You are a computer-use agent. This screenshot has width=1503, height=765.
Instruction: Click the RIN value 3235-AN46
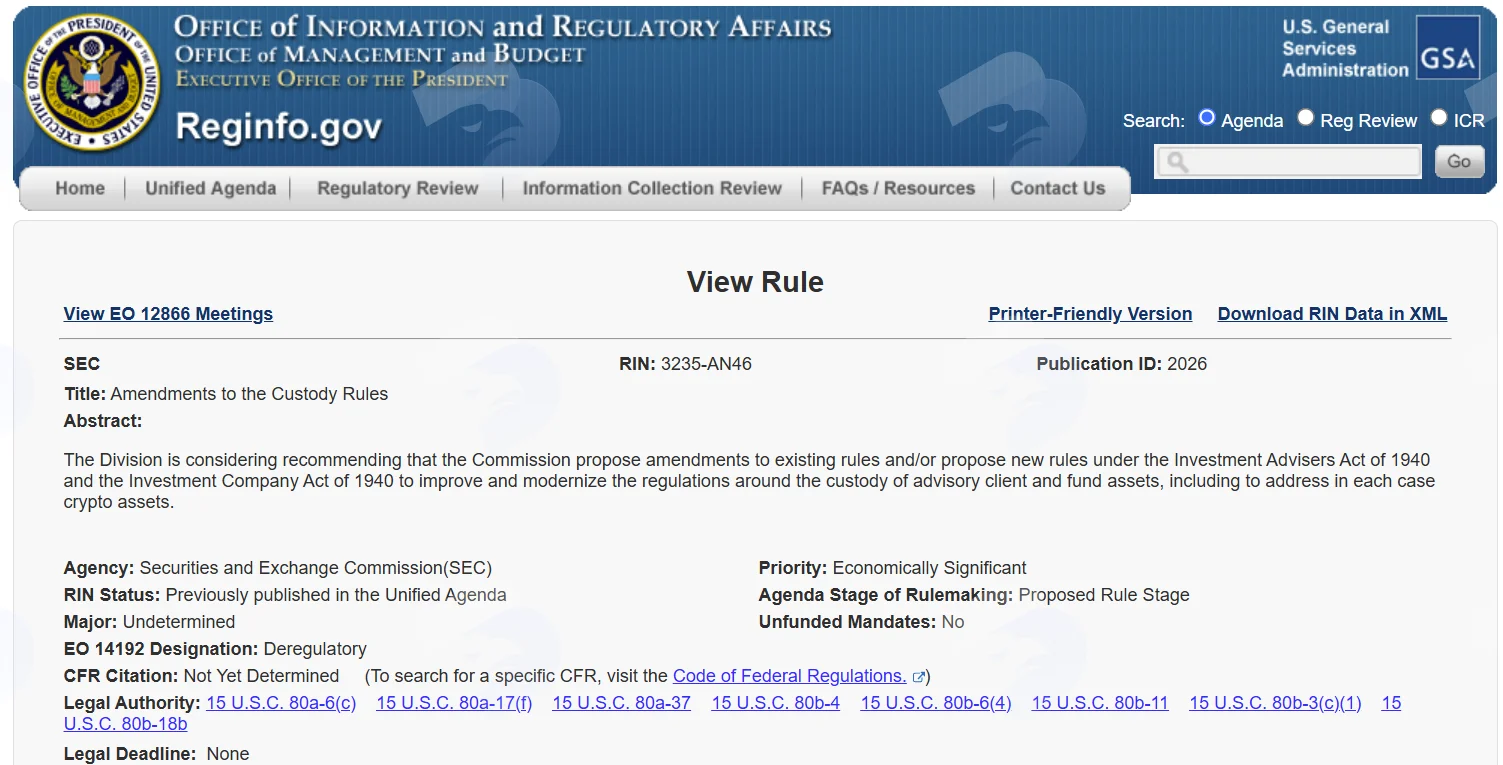(x=706, y=364)
